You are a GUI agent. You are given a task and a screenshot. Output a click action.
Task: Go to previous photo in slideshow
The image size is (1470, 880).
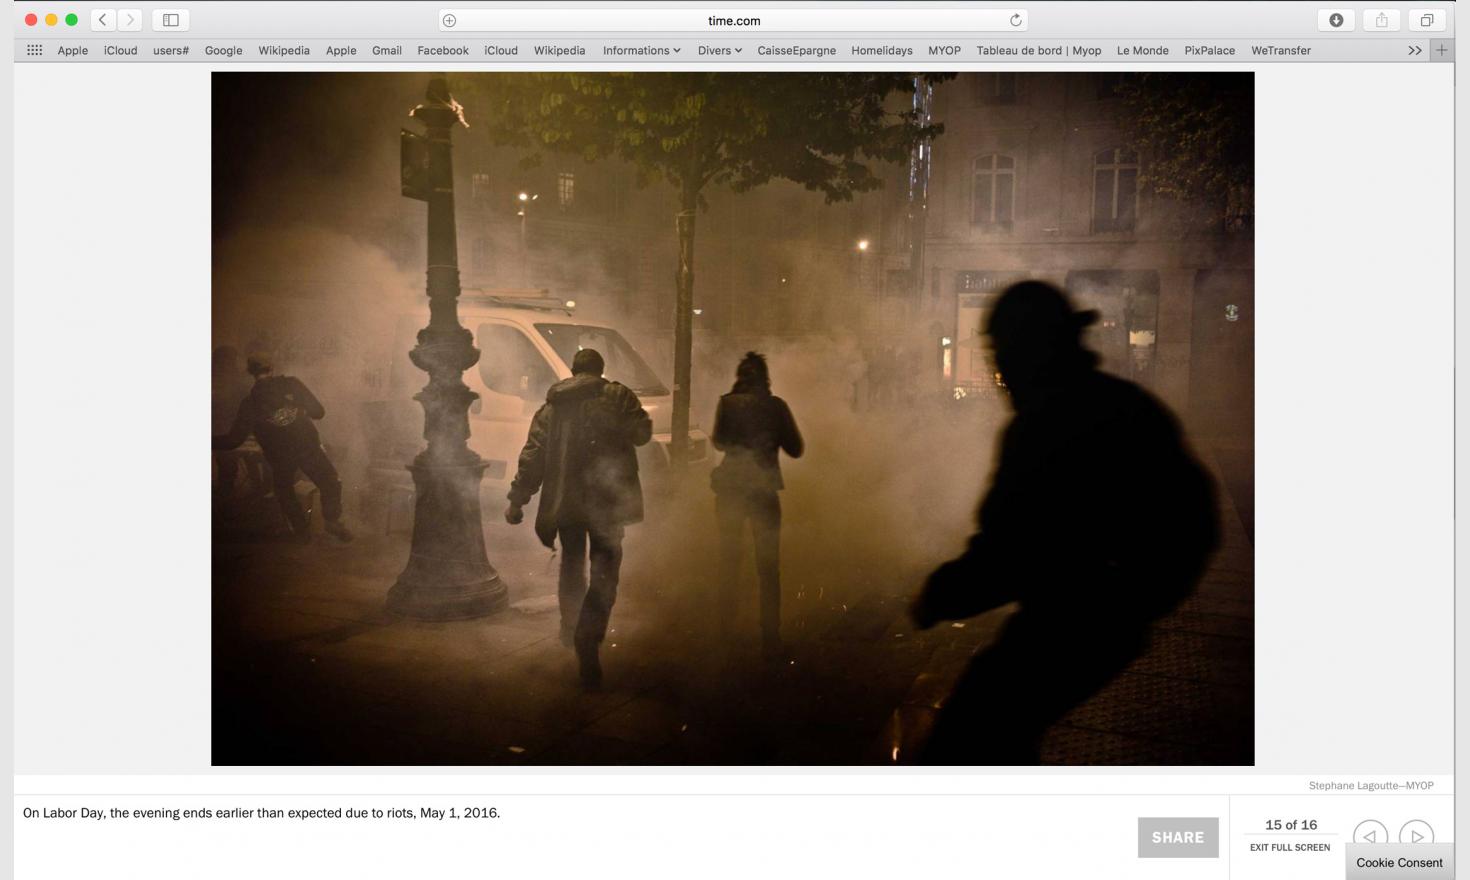(1370, 836)
